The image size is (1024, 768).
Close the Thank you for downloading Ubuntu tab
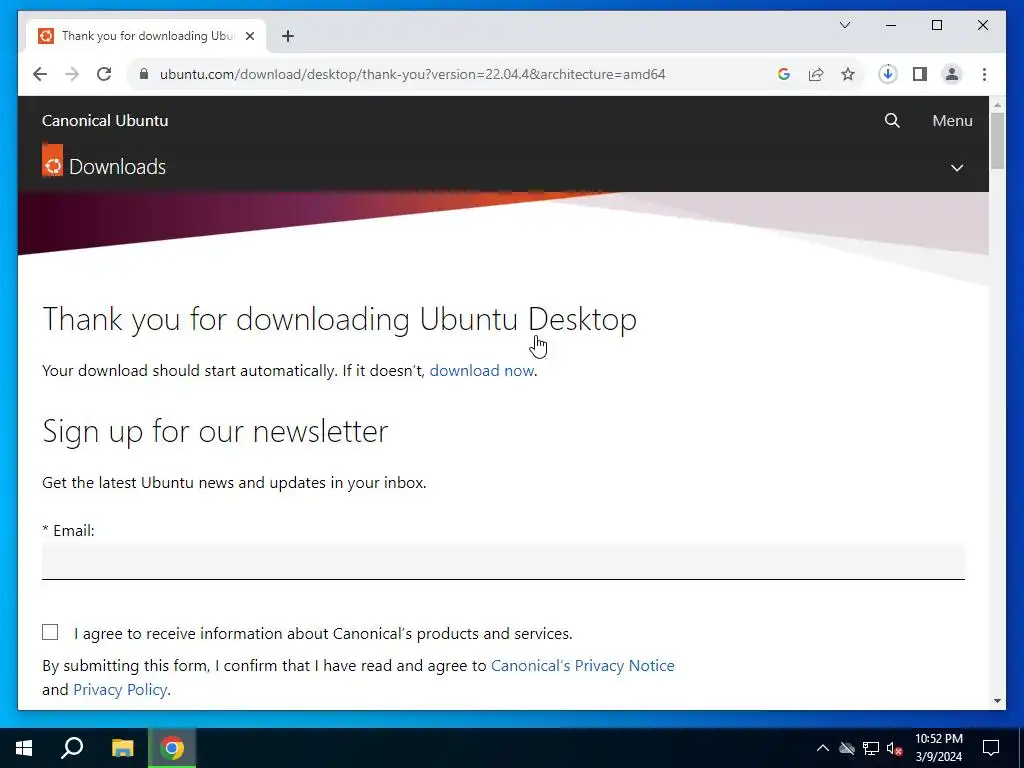pyautogui.click(x=249, y=36)
